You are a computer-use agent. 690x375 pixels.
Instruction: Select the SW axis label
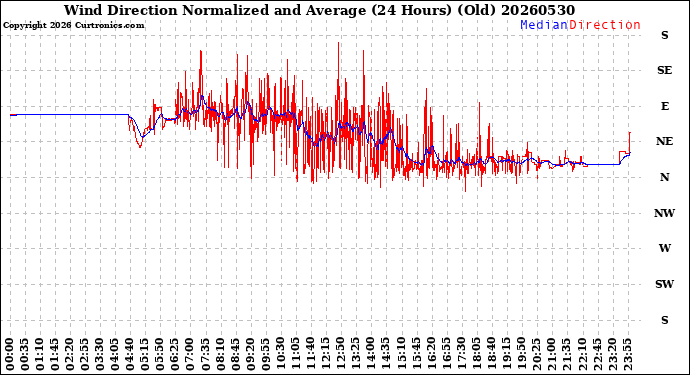click(x=664, y=284)
